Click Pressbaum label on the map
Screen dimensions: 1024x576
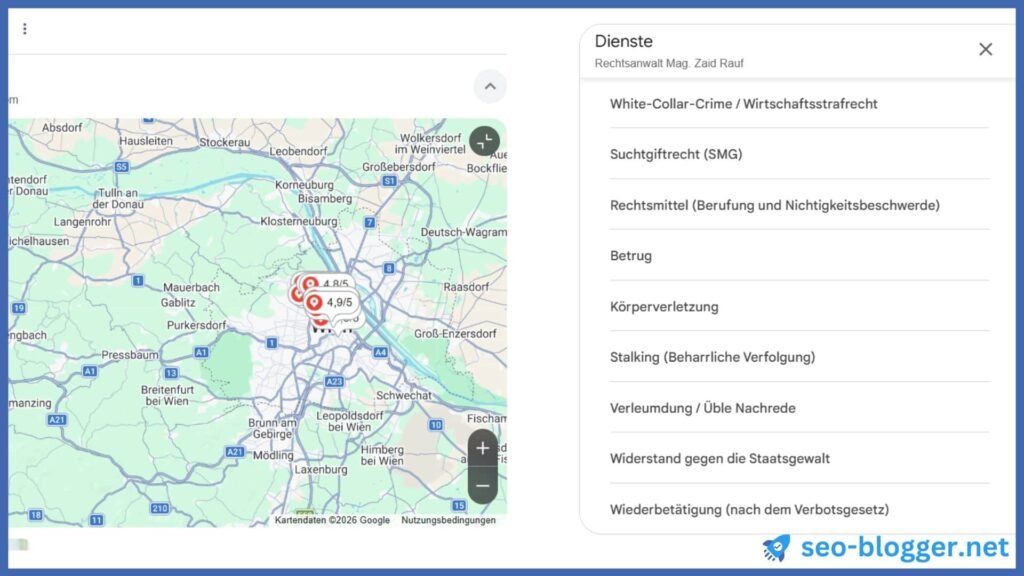point(130,355)
